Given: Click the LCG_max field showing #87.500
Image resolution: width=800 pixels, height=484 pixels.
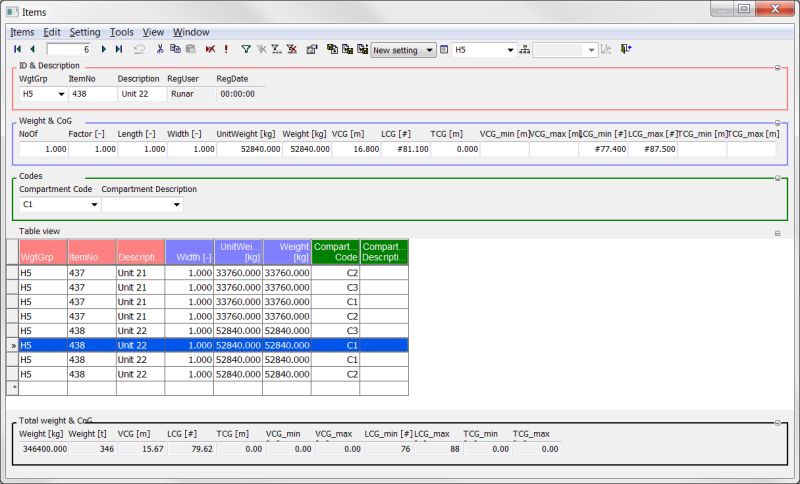Looking at the screenshot, I should 653,149.
